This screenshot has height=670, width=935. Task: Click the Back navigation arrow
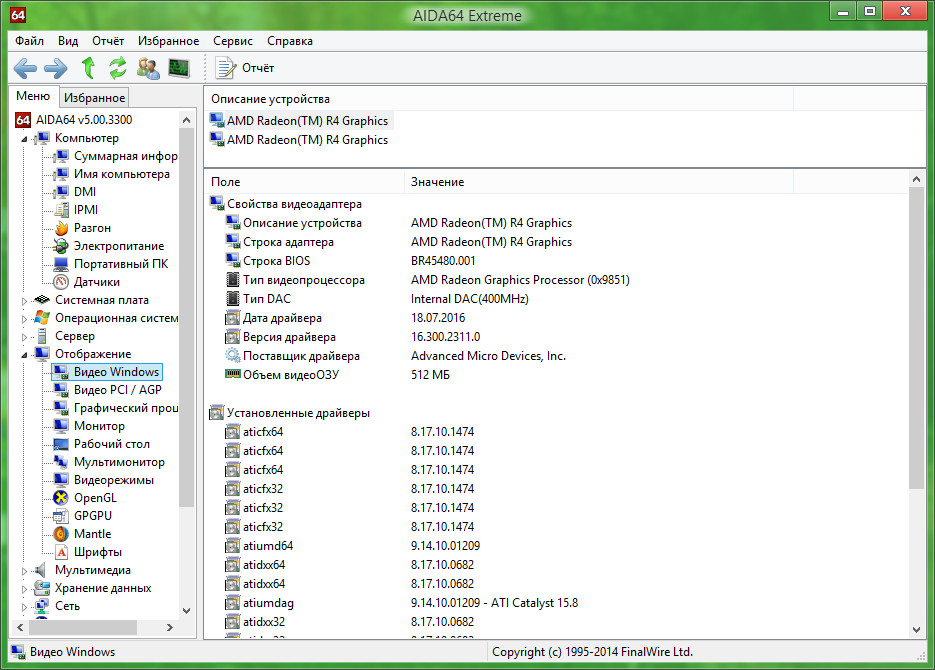25,68
